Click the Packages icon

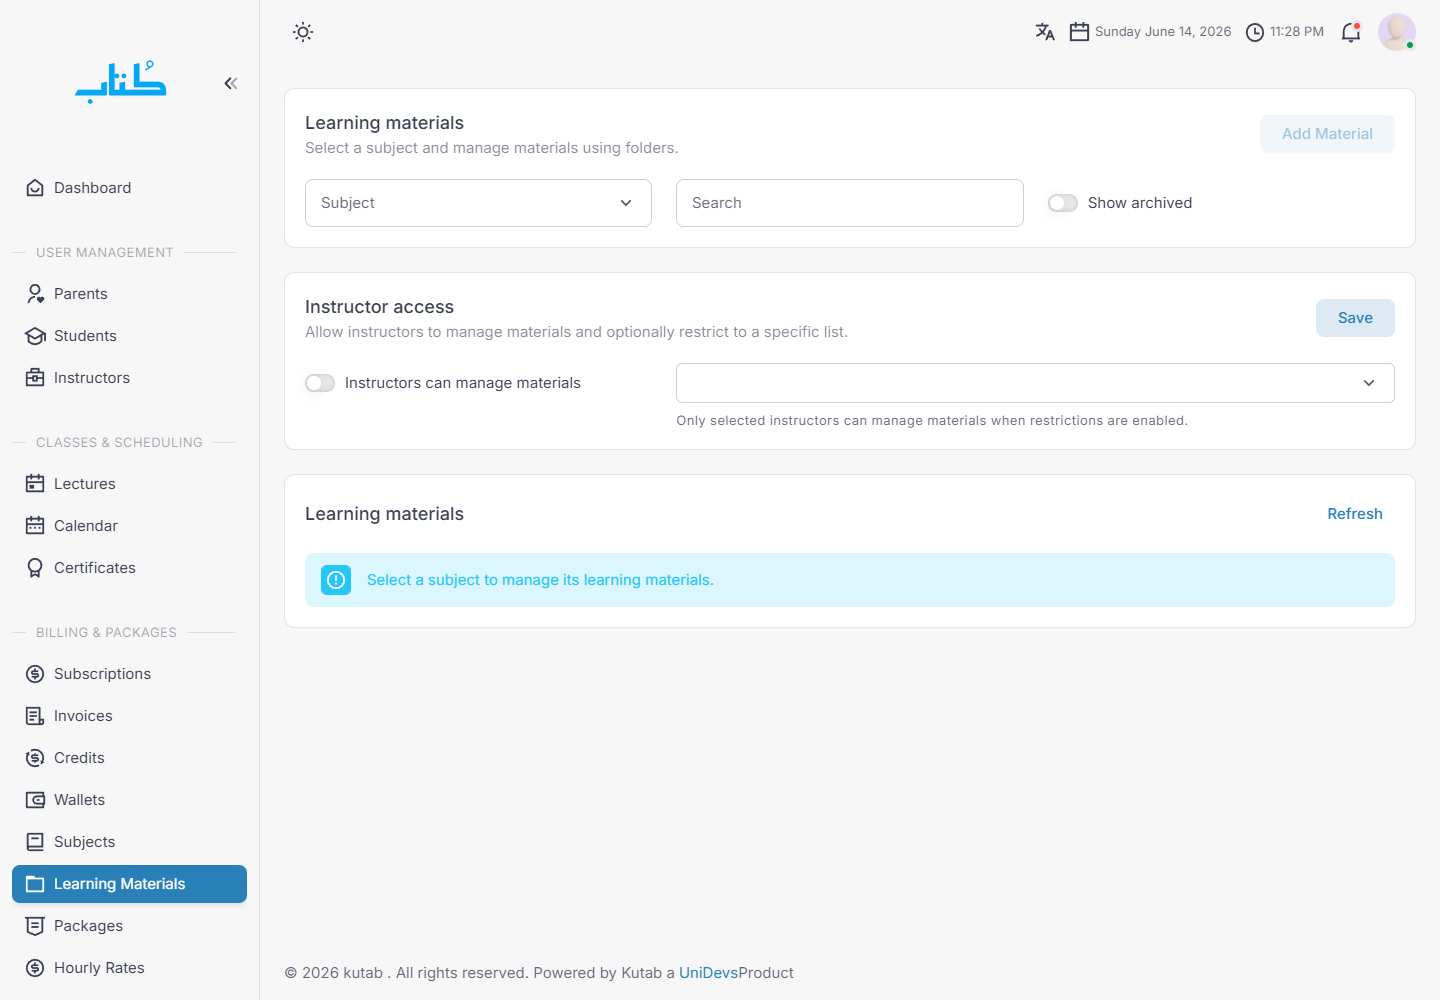click(x=35, y=926)
